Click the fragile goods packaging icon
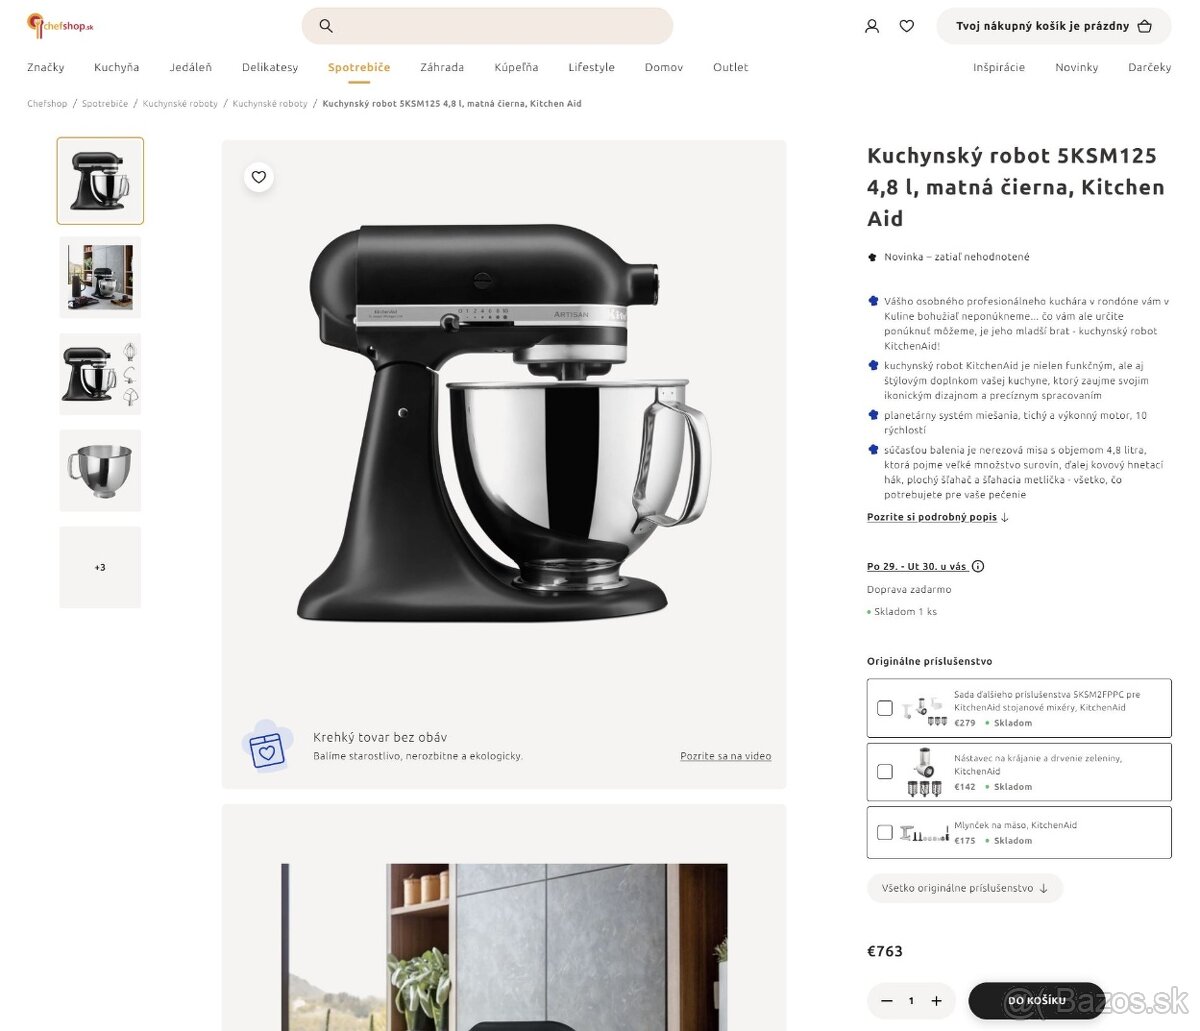The image size is (1200, 1031). (x=267, y=746)
